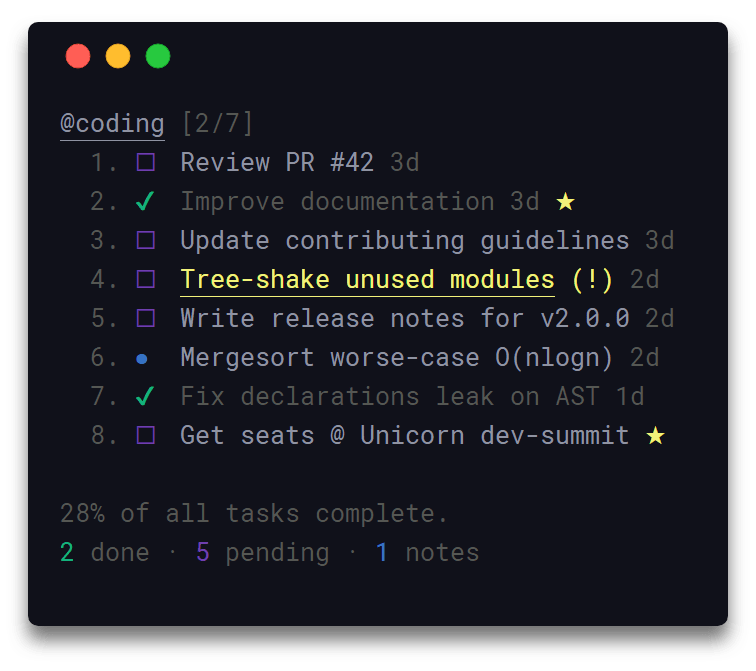Click the [2/7] progress counter
Viewport: 756px width, 671px height.
pos(217,123)
